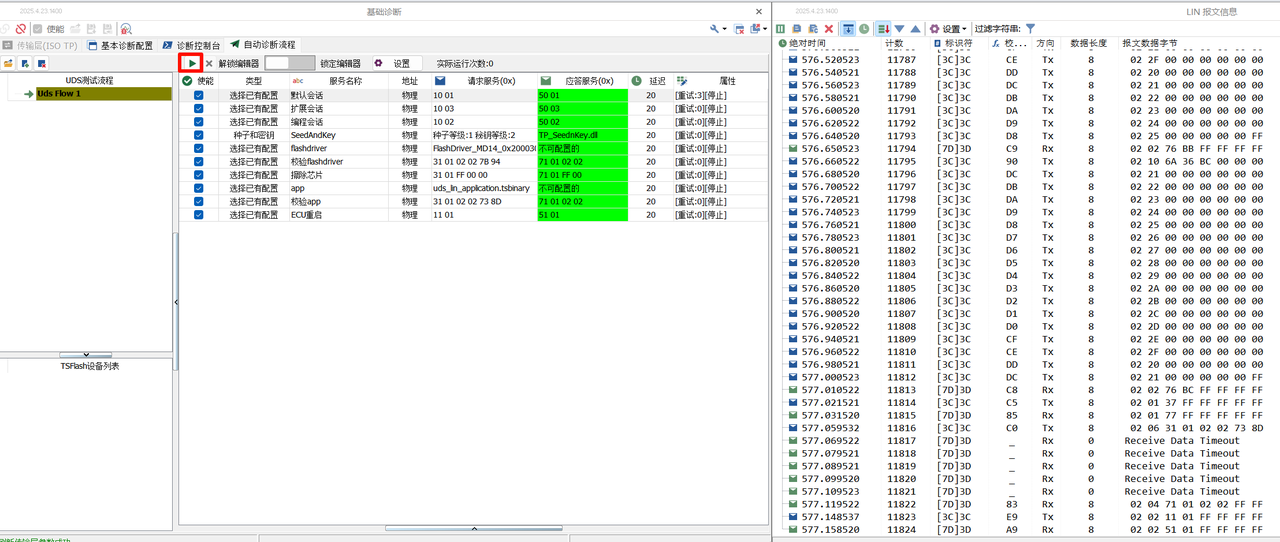Click the uds_lin_application.tsbinary cell
The height and width of the screenshot is (542, 1280).
pyautogui.click(x=484, y=188)
